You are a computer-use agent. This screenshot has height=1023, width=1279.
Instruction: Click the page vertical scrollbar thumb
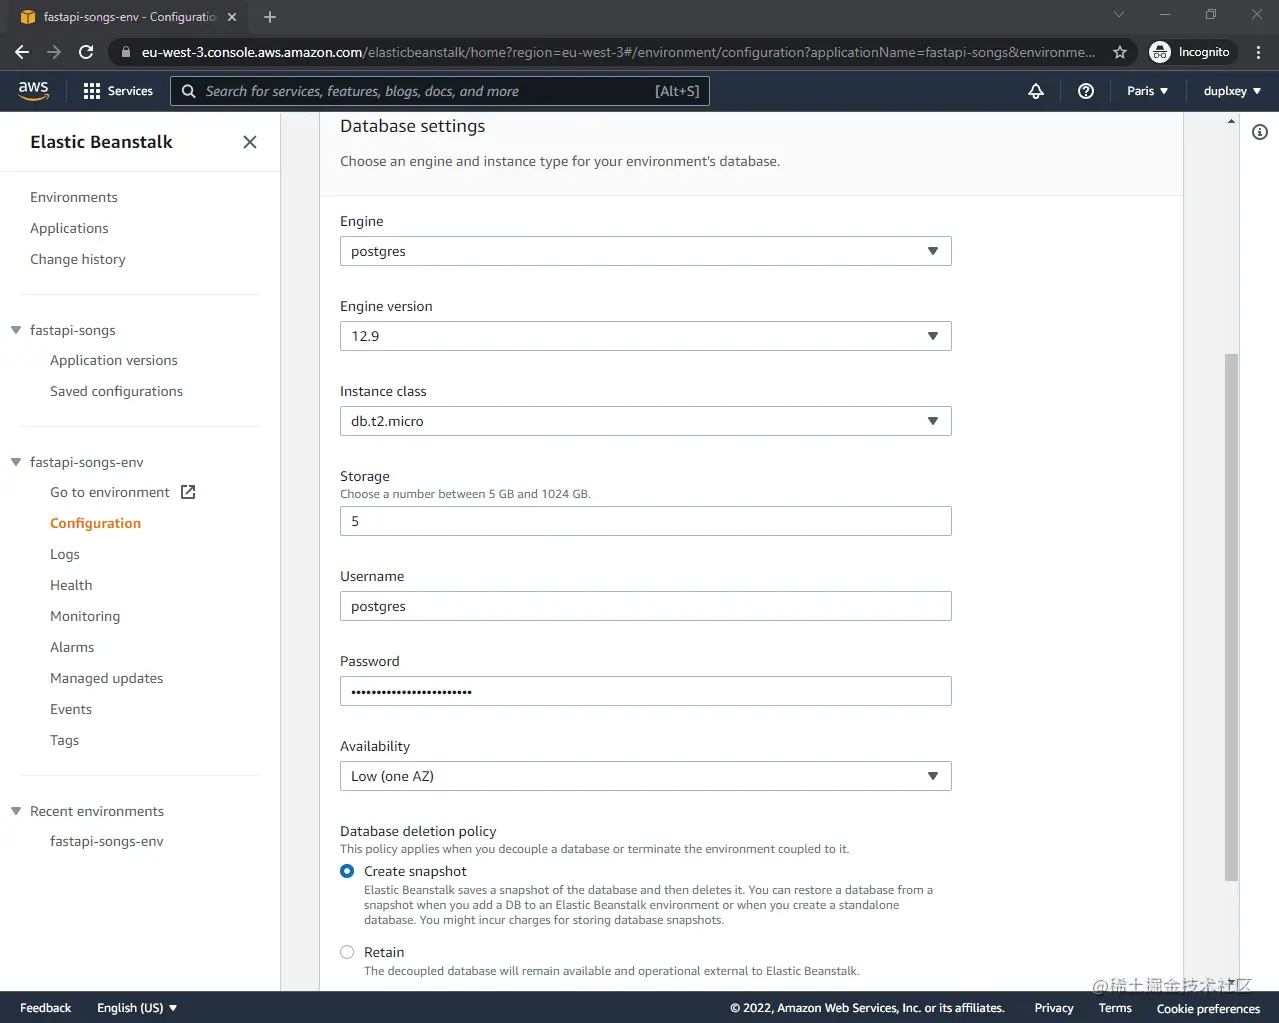coord(1231,617)
